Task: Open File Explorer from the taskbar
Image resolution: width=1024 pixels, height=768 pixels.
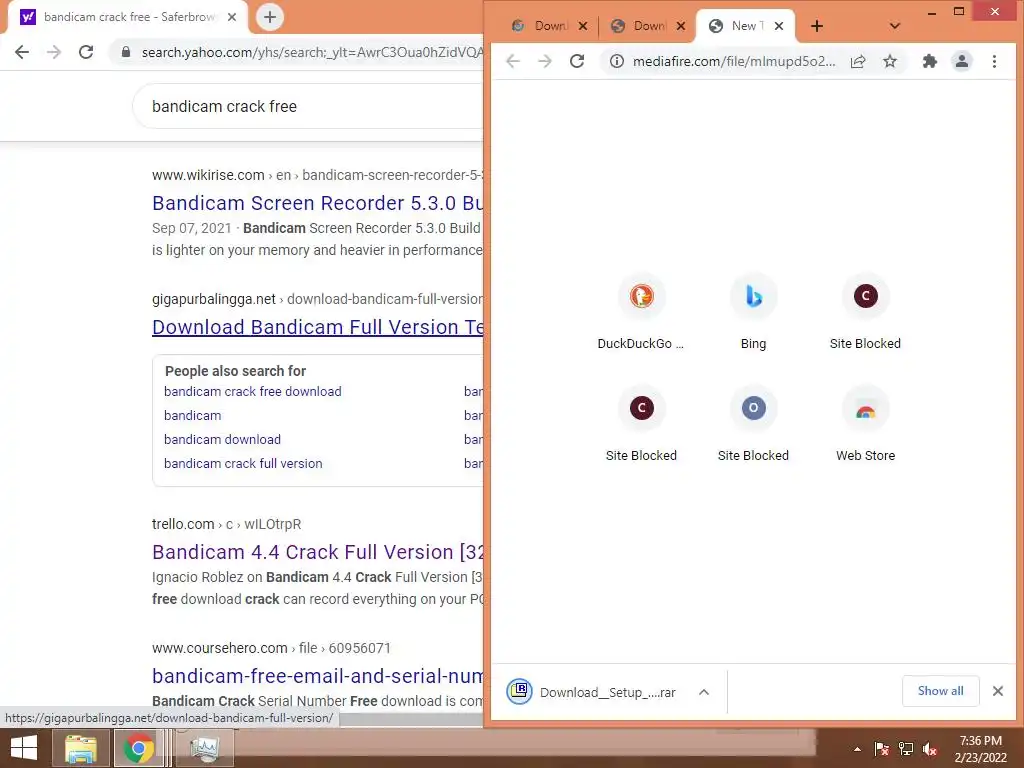Action: (x=80, y=749)
